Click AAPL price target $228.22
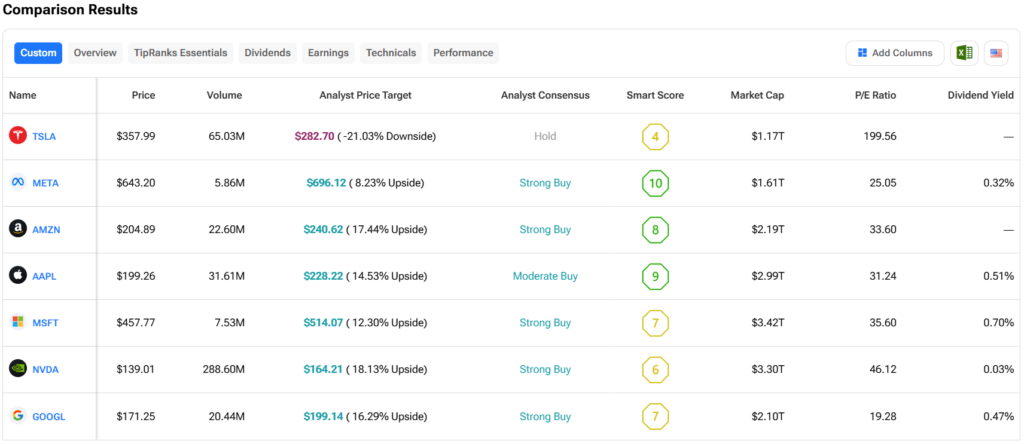Image resolution: width=1024 pixels, height=444 pixels. pyautogui.click(x=323, y=276)
